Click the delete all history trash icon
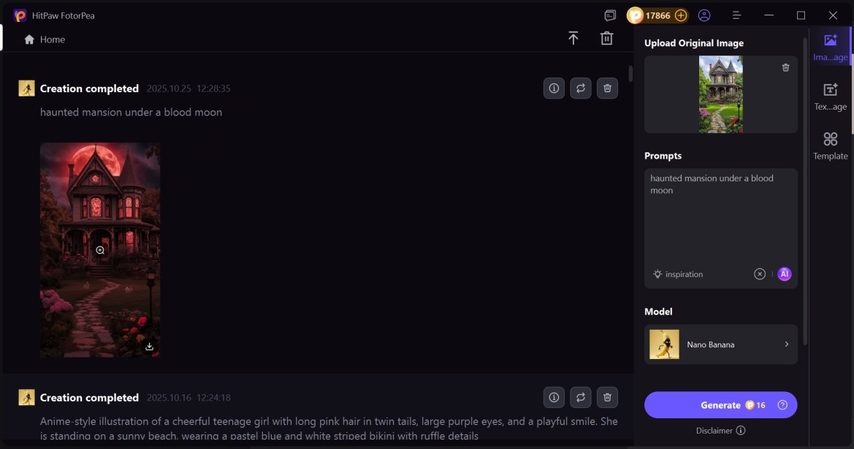854x449 pixels. (x=607, y=38)
